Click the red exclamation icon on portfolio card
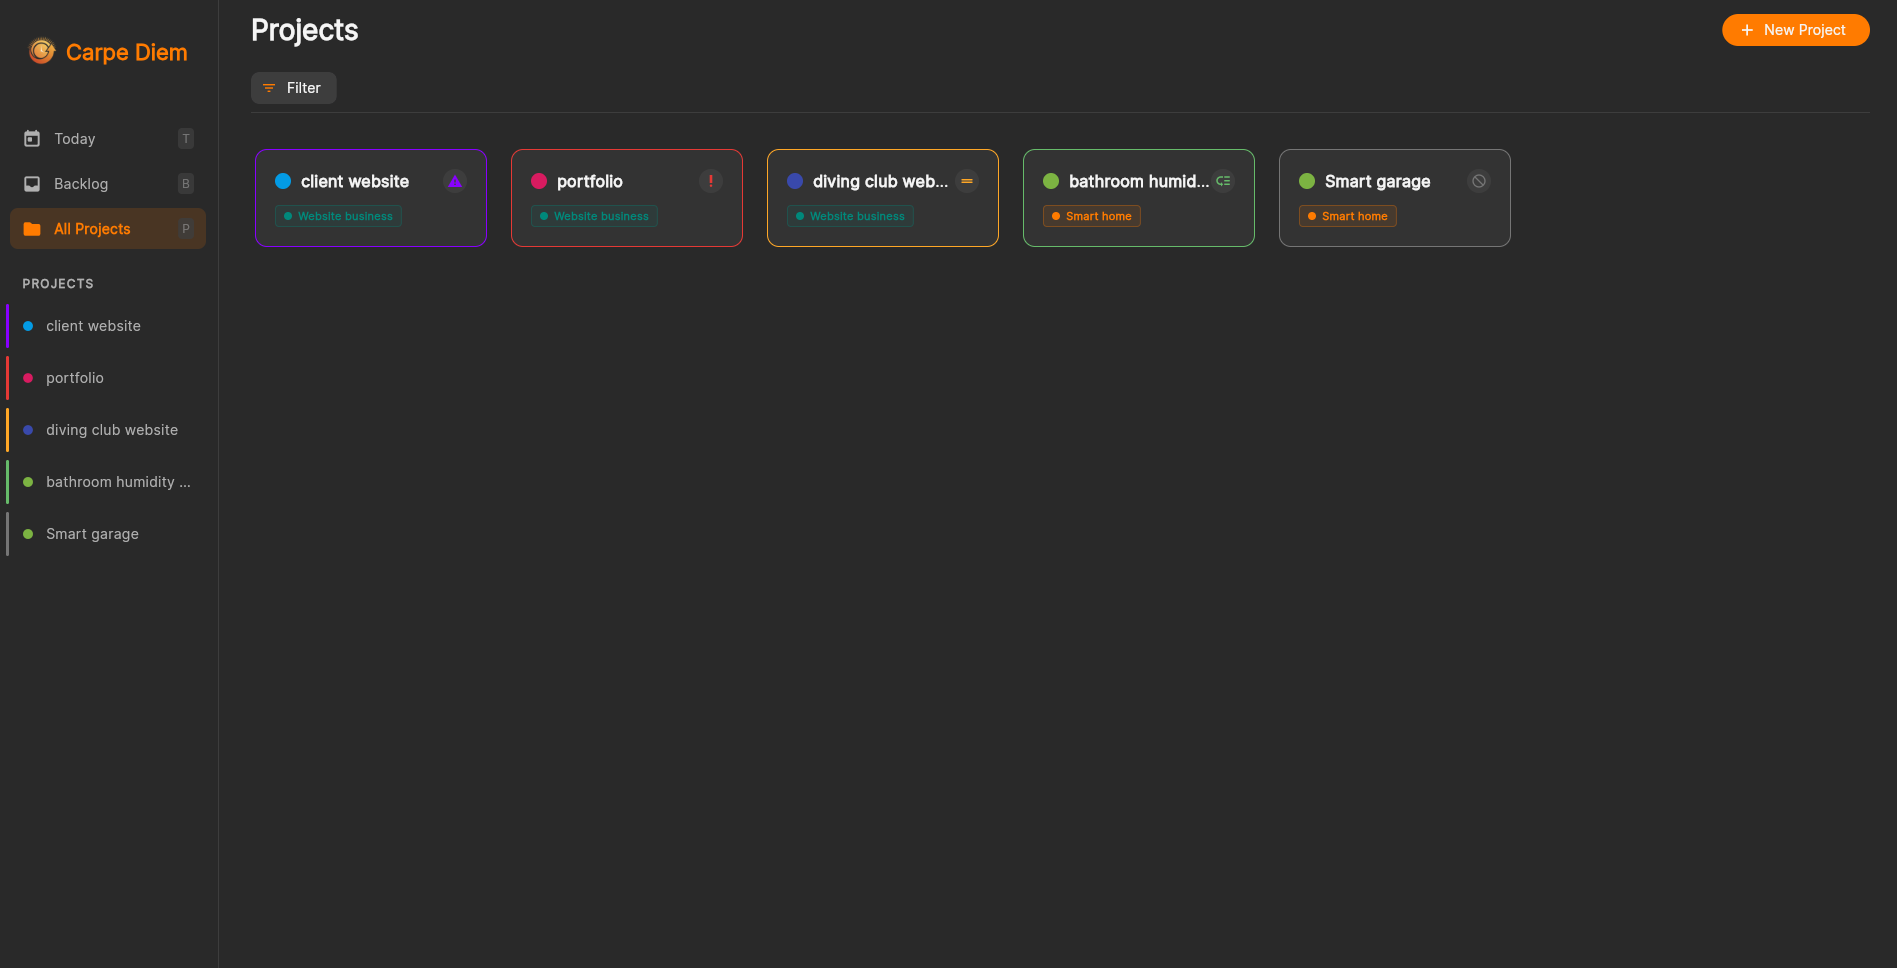Screen dimensions: 1897x968 pos(711,181)
